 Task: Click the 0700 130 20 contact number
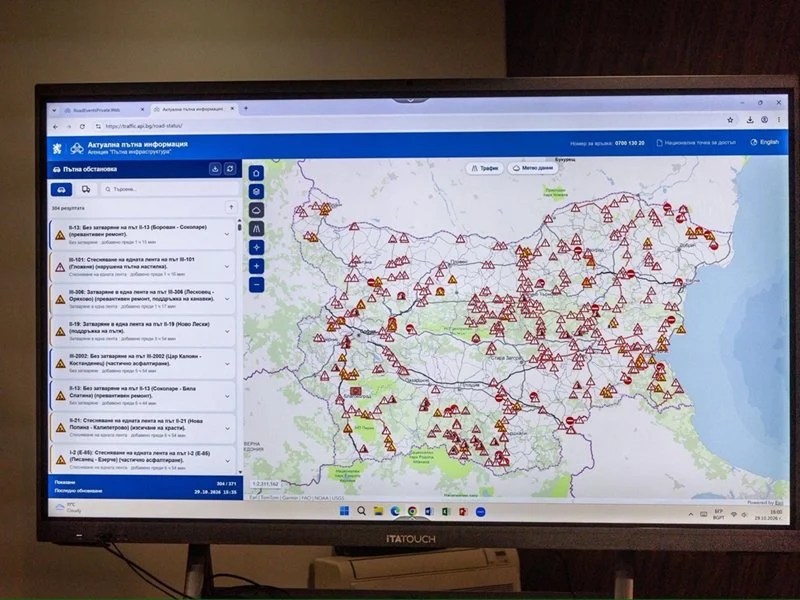(x=630, y=143)
